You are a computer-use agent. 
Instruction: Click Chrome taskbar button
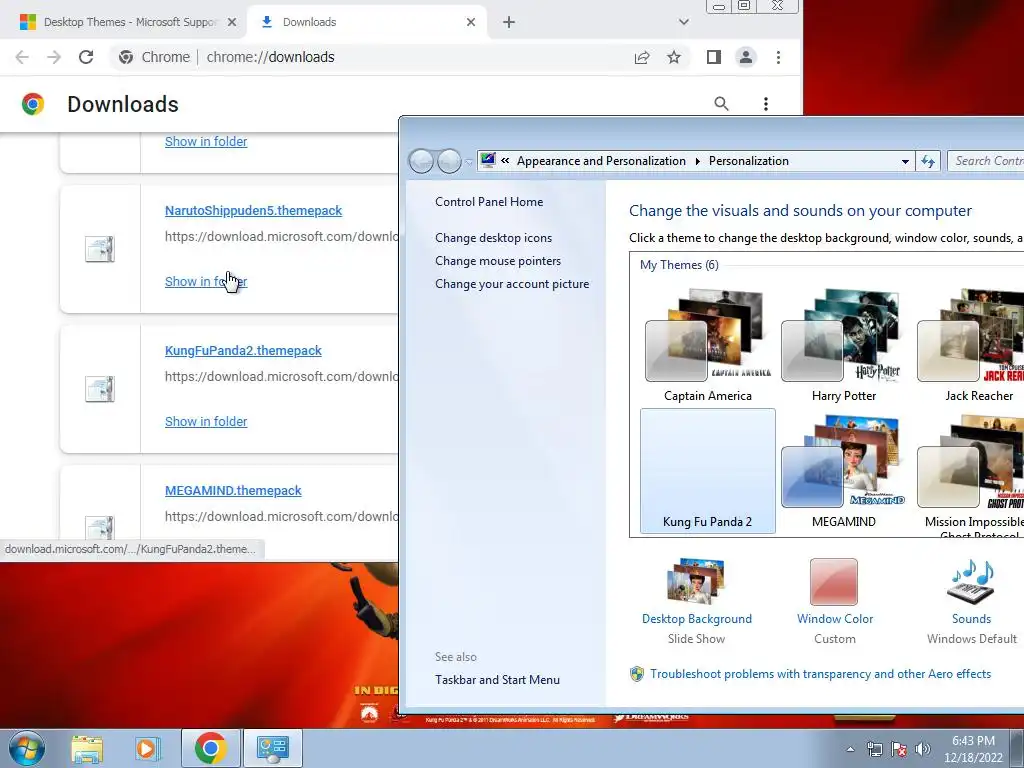pyautogui.click(x=210, y=748)
